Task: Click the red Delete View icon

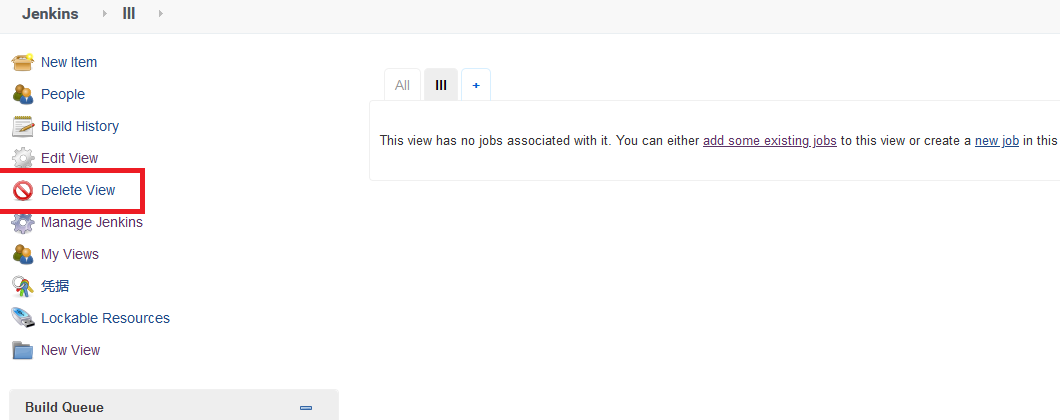Action: coord(22,190)
